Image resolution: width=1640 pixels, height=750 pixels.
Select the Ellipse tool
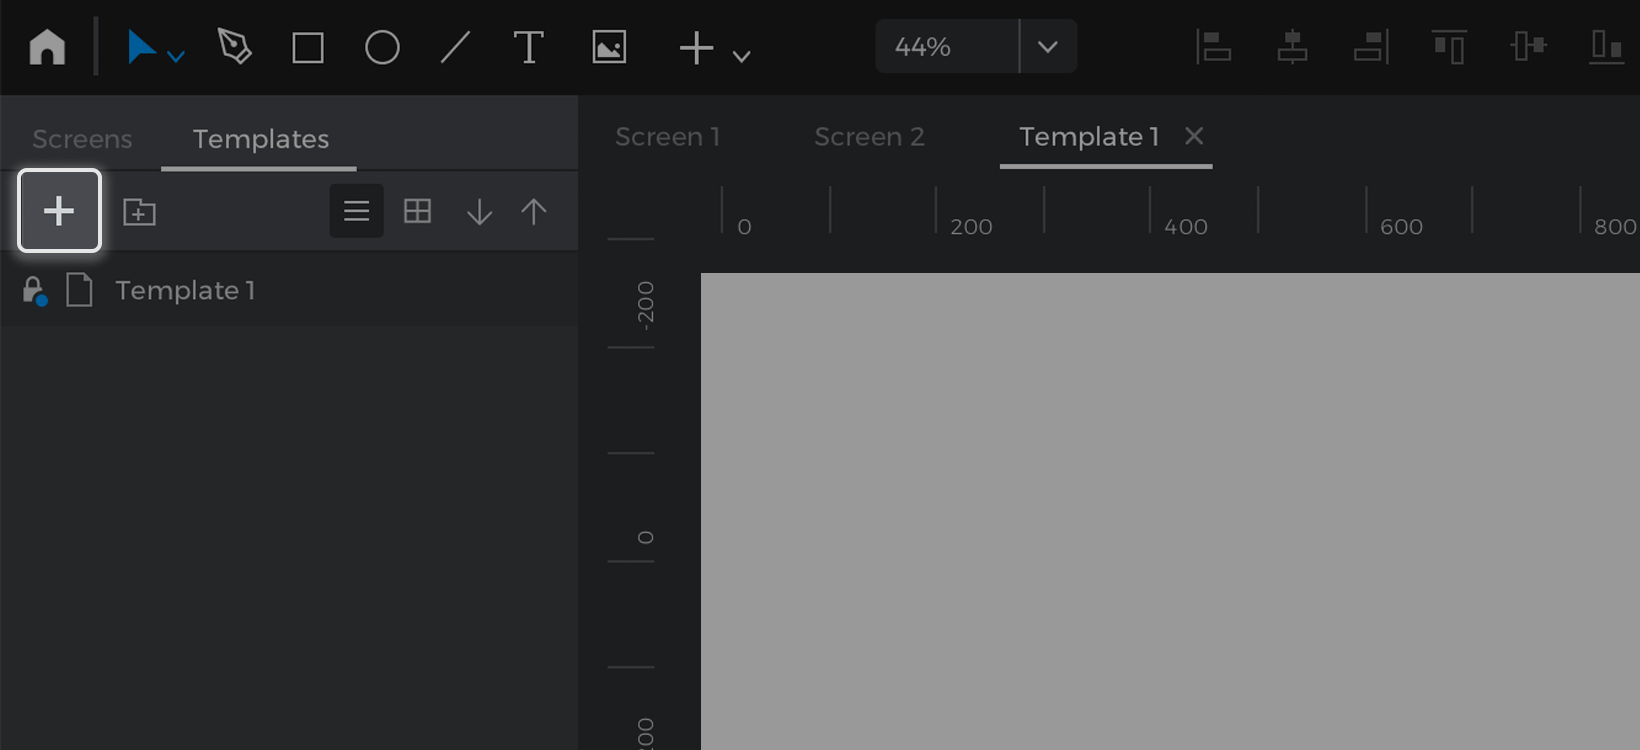[382, 48]
